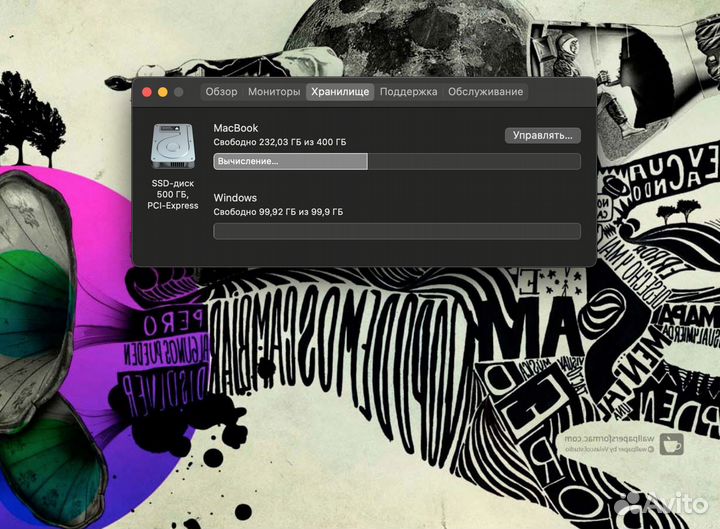Image resolution: width=720 pixels, height=529 pixels.
Task: Switch to the Мониторы tab
Action: (274, 92)
